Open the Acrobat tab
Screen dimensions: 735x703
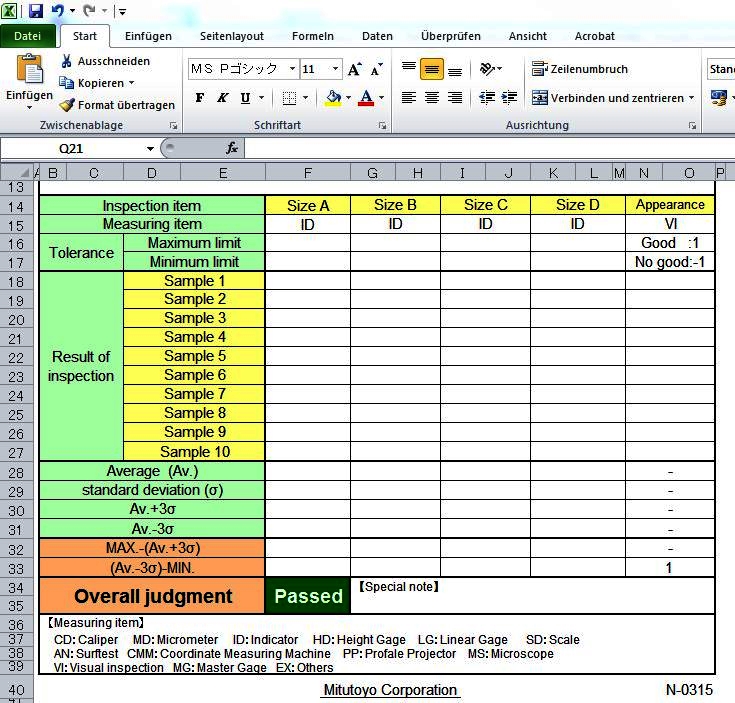594,36
